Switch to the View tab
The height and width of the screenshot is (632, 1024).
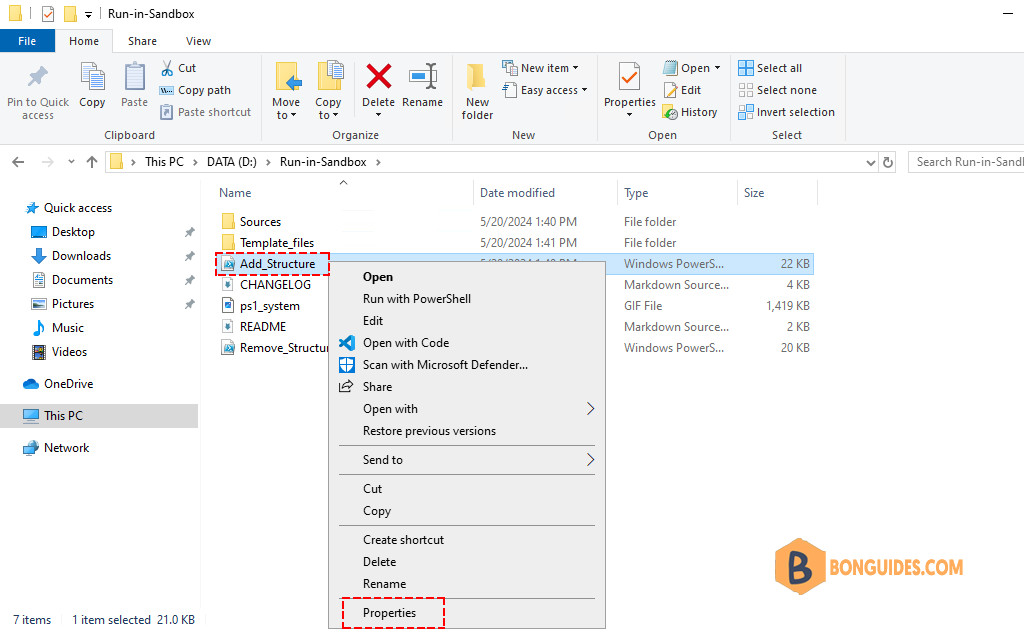199,41
